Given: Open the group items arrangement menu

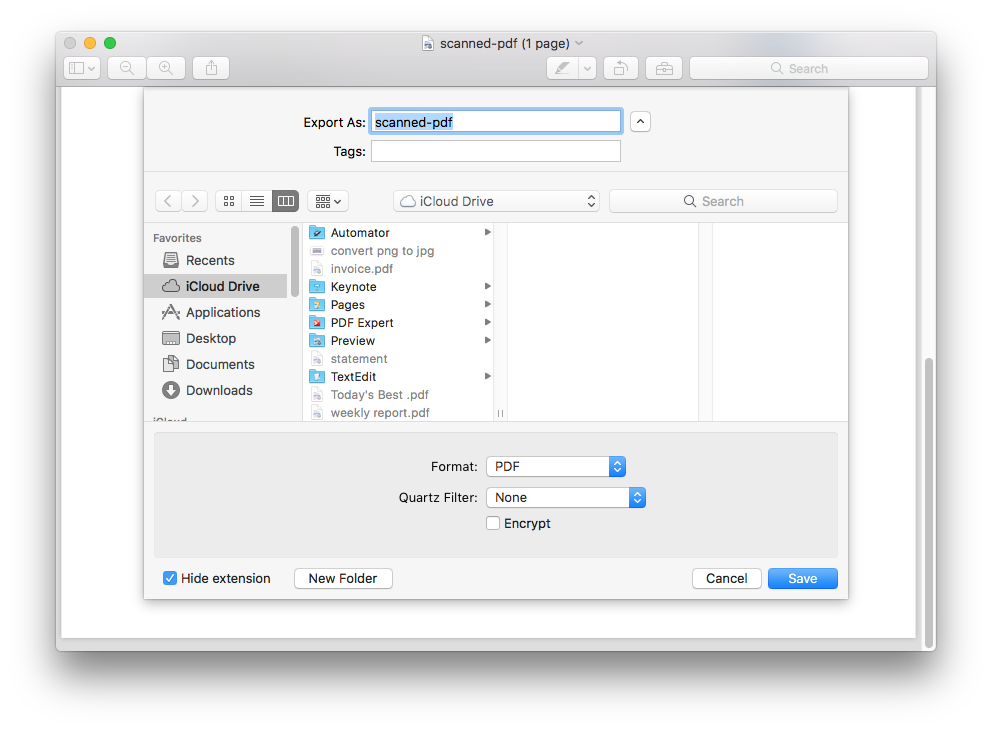Looking at the screenshot, I should point(328,201).
